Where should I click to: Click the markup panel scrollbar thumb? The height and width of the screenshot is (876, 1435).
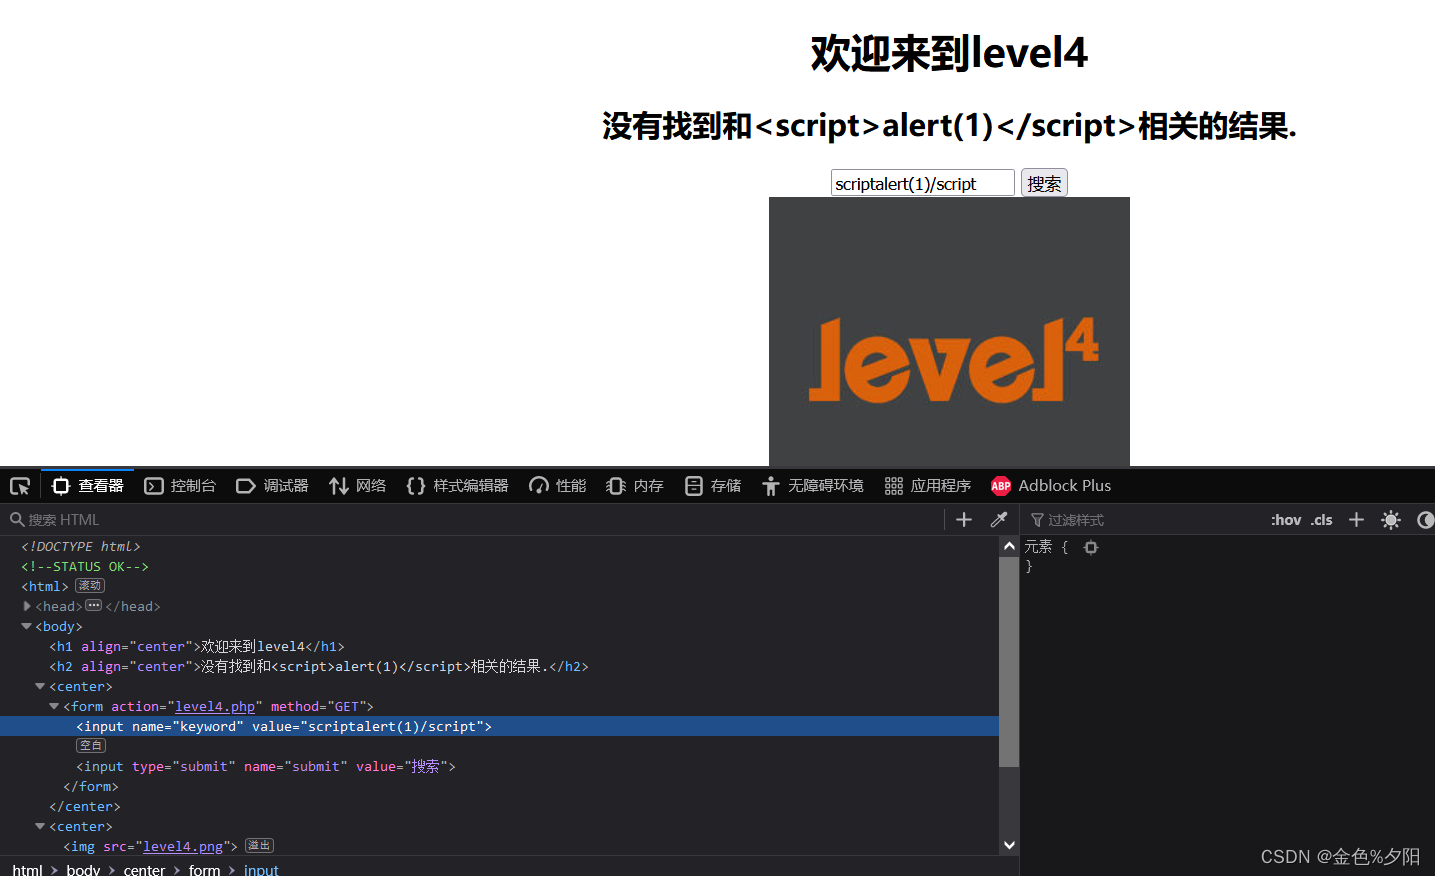pyautogui.click(x=1009, y=661)
